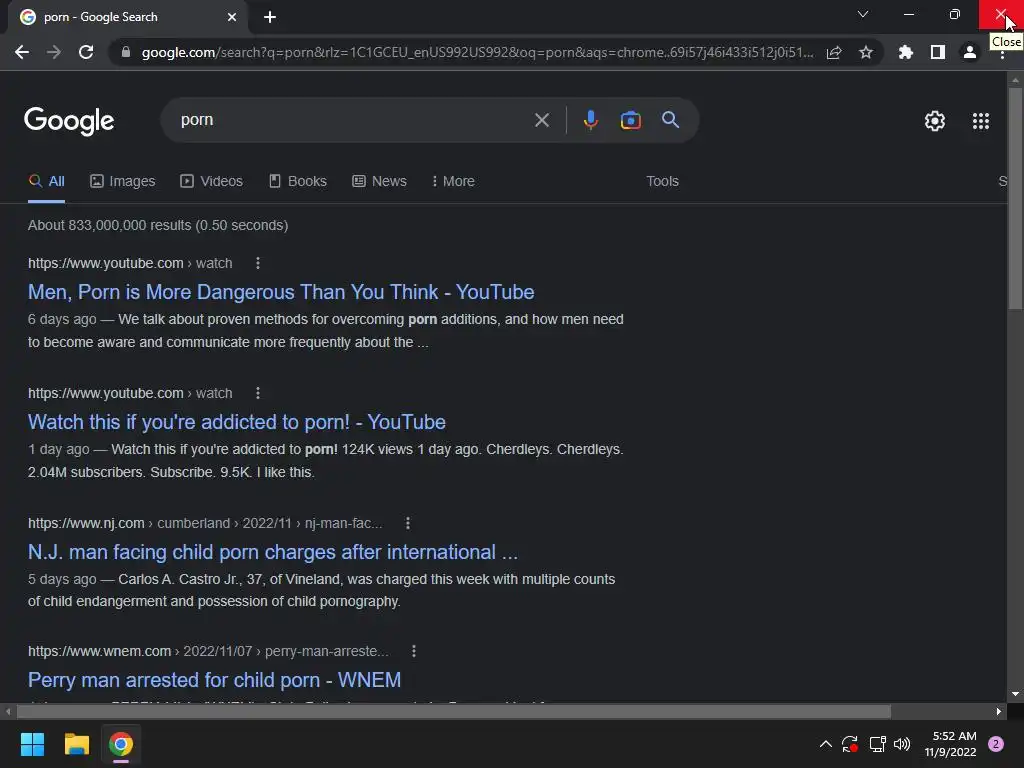Bookmark this page with the star icon
The image size is (1024, 768).
865,52
